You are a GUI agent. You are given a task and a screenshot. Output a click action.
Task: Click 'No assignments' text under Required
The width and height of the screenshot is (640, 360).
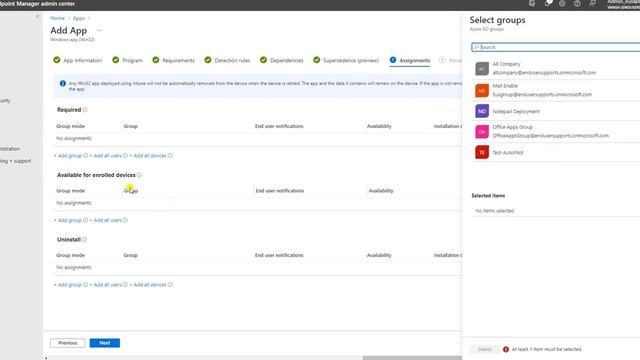point(74,138)
